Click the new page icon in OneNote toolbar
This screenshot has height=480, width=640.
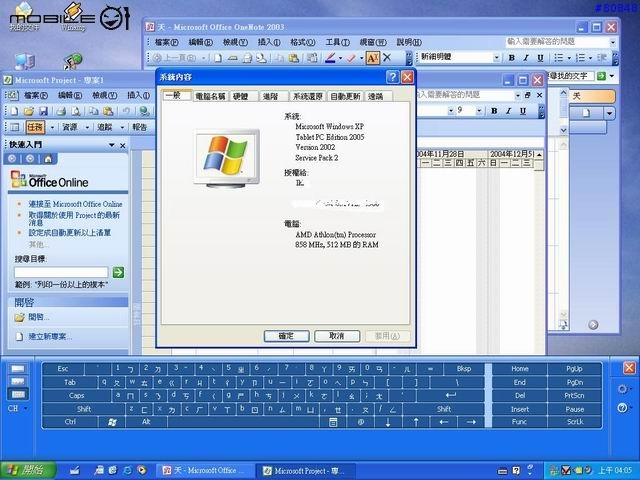pyautogui.click(x=218, y=58)
